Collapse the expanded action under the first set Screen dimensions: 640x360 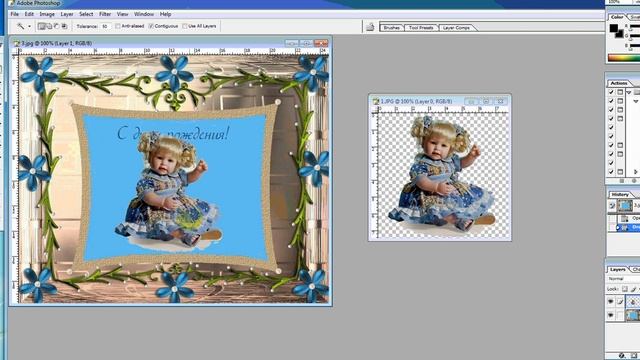[636, 101]
